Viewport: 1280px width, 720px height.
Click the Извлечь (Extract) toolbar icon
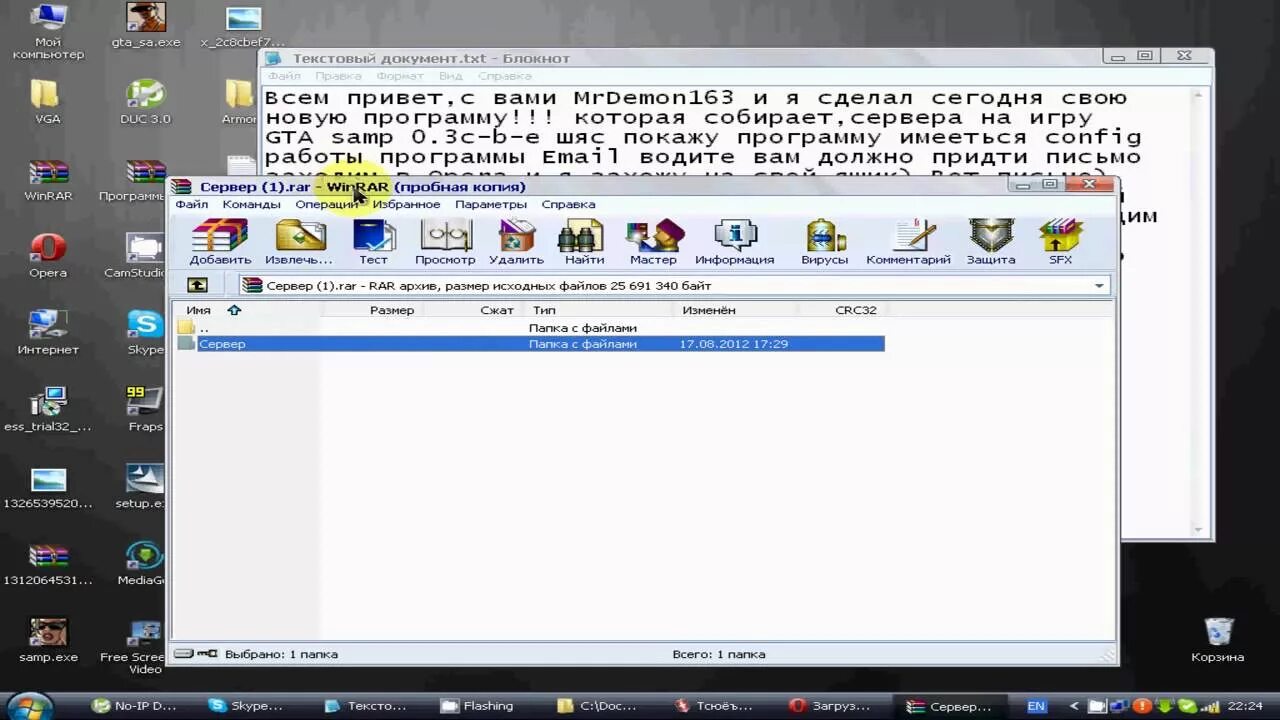(299, 241)
